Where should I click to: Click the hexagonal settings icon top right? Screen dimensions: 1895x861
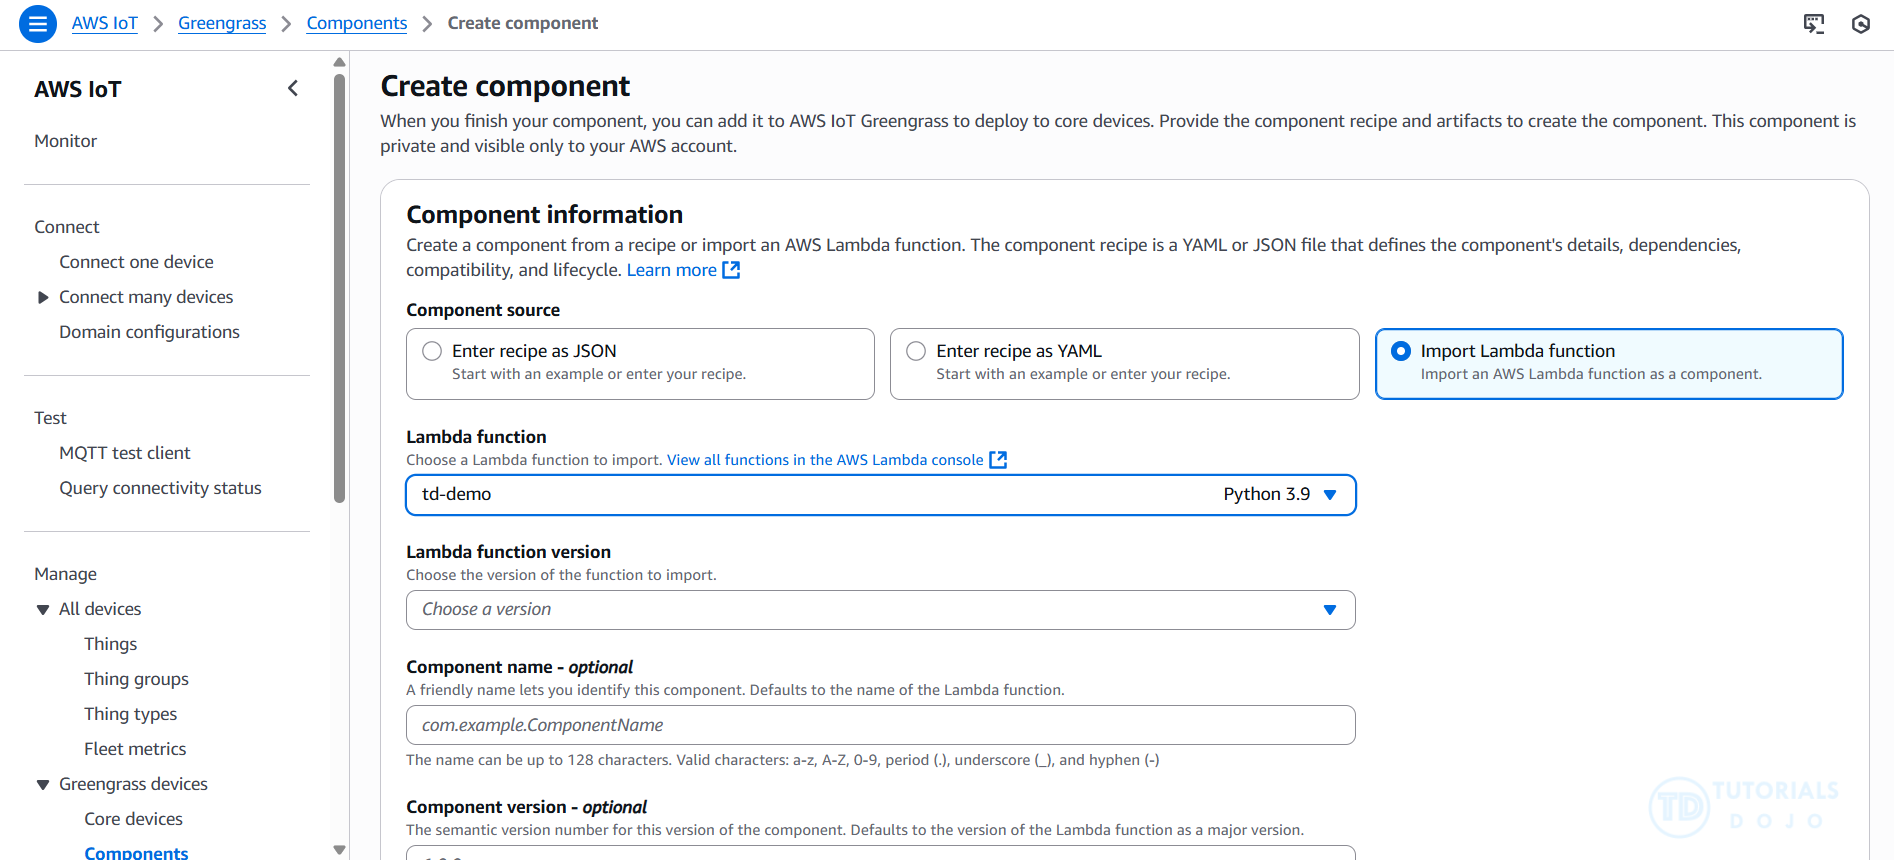tap(1861, 24)
